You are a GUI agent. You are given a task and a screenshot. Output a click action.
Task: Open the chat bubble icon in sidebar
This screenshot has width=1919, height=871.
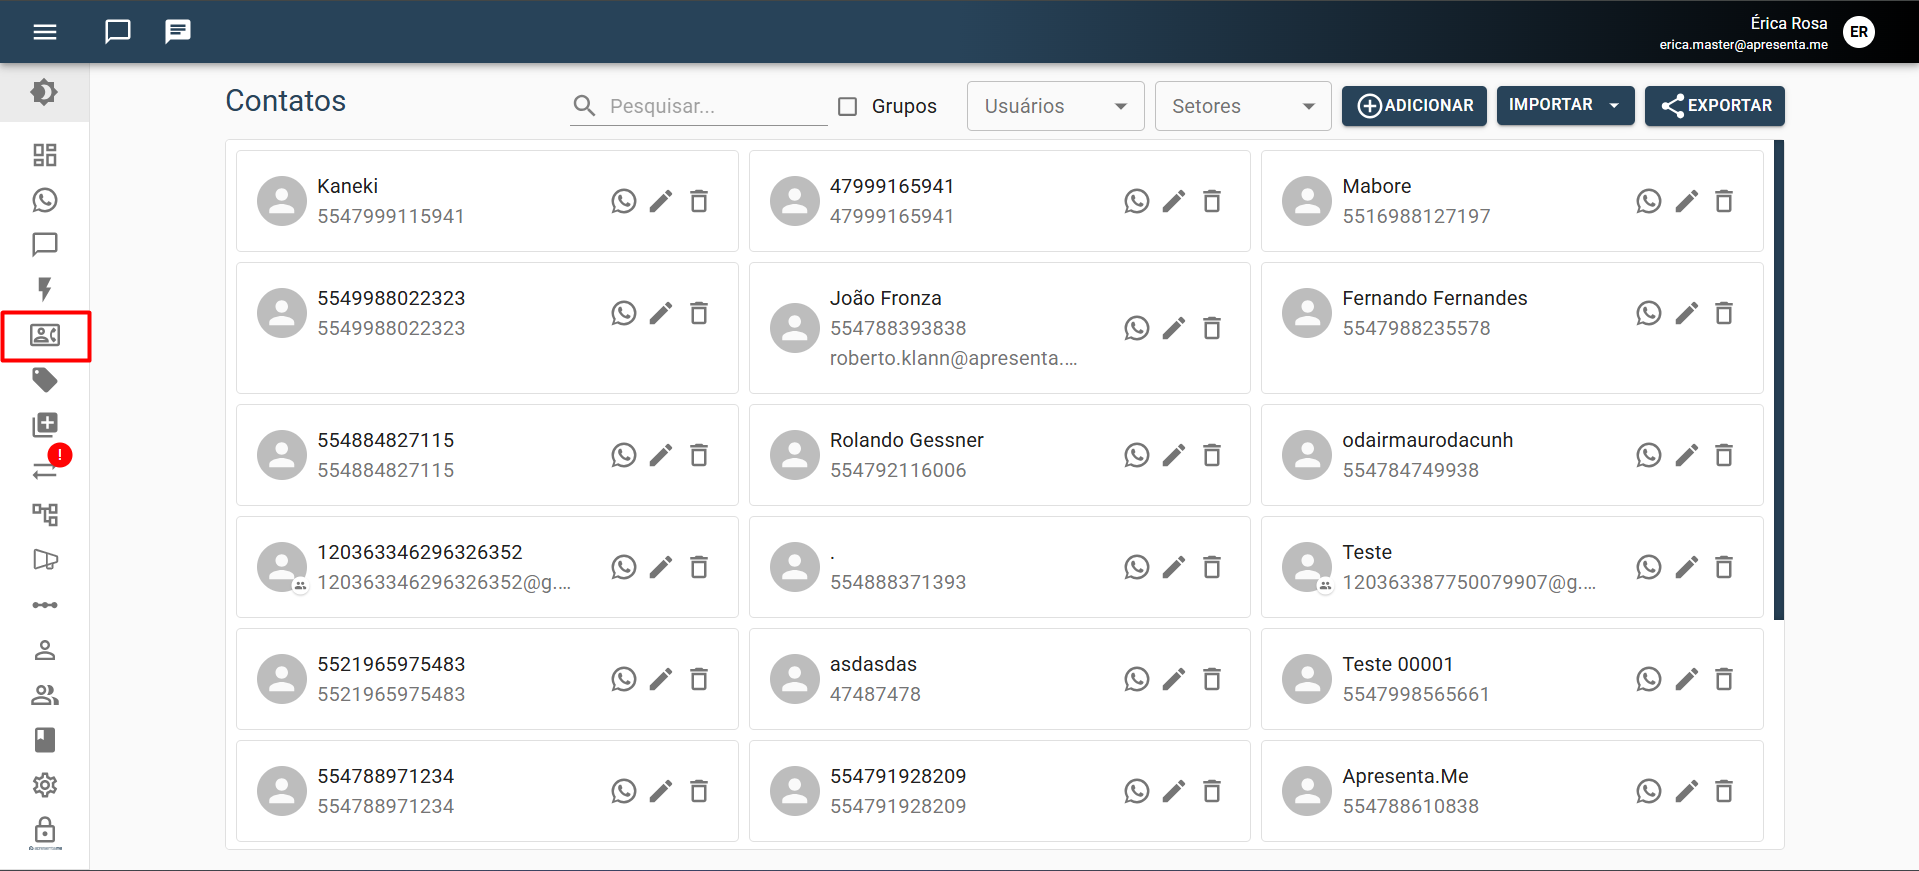click(45, 245)
